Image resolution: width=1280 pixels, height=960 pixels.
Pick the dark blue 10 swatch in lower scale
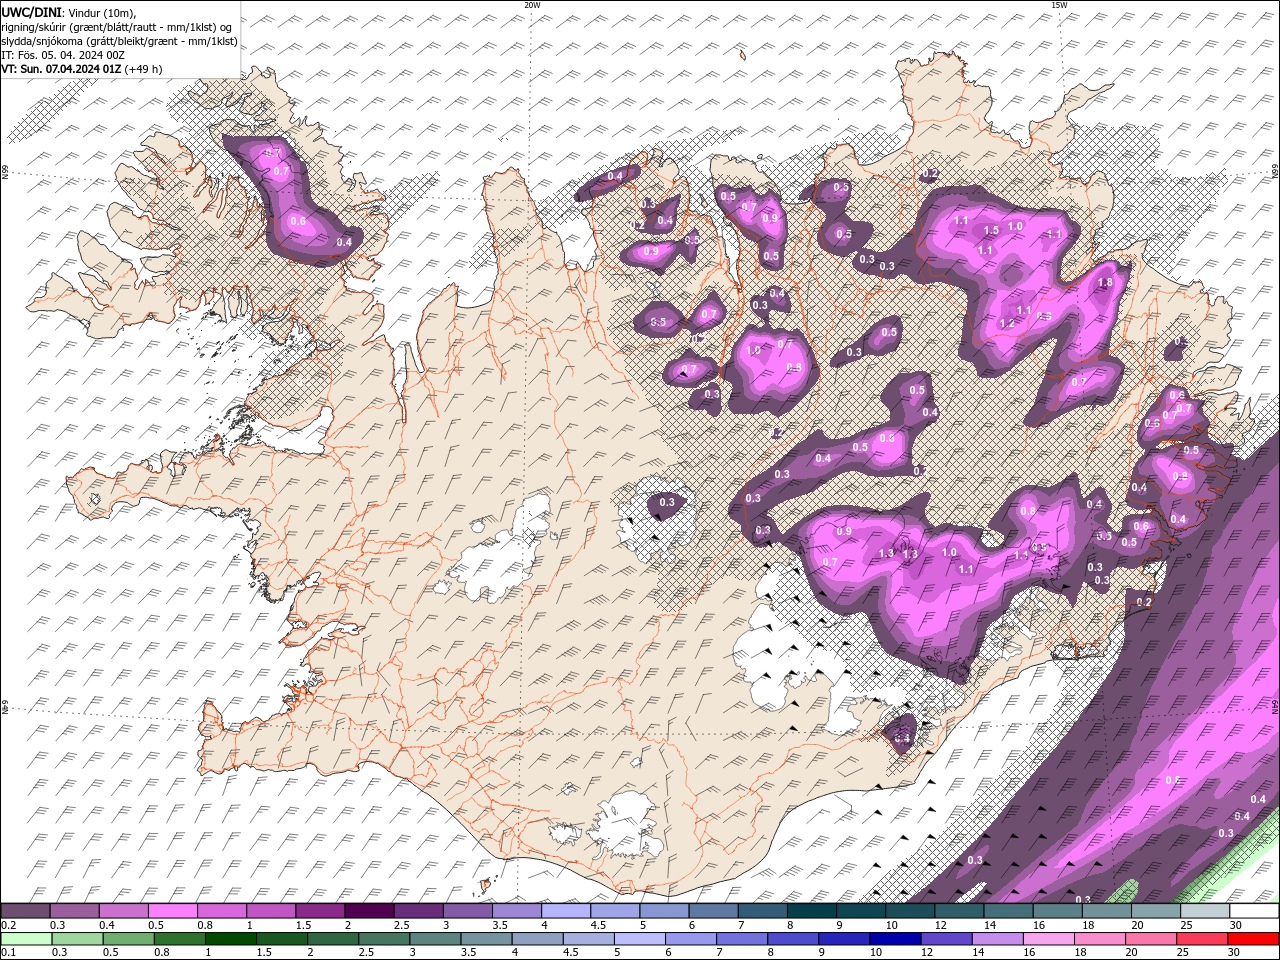click(x=894, y=938)
